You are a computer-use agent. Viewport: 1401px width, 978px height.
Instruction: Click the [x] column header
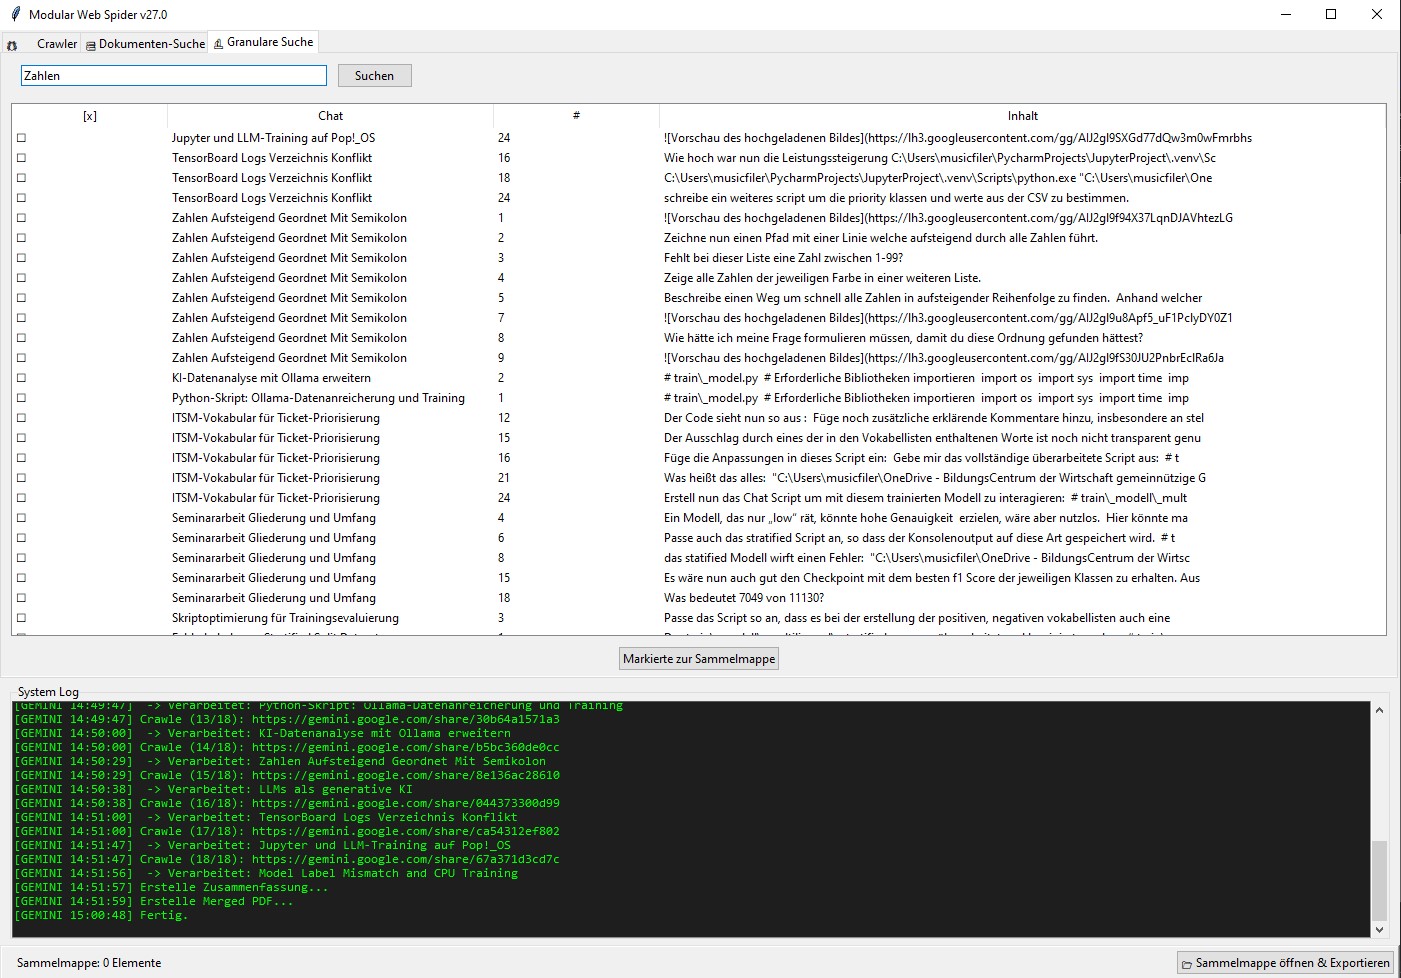[x=90, y=115]
